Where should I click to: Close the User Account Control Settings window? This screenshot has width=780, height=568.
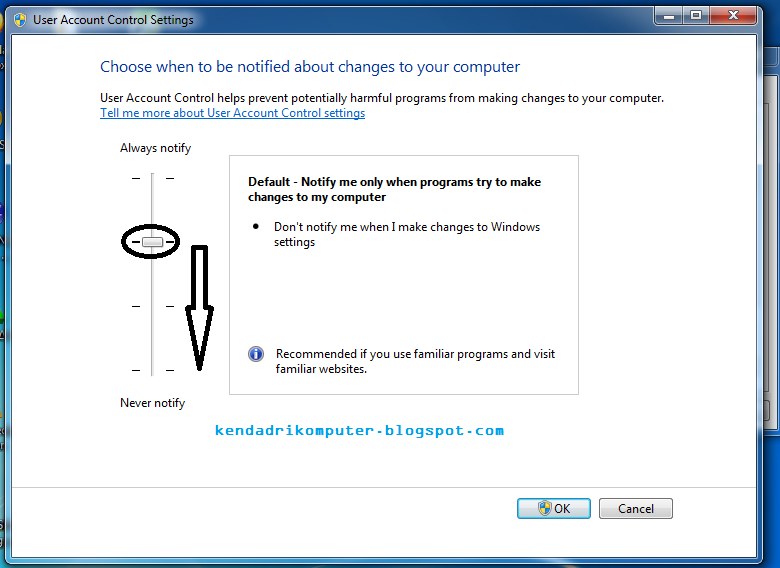pos(733,16)
